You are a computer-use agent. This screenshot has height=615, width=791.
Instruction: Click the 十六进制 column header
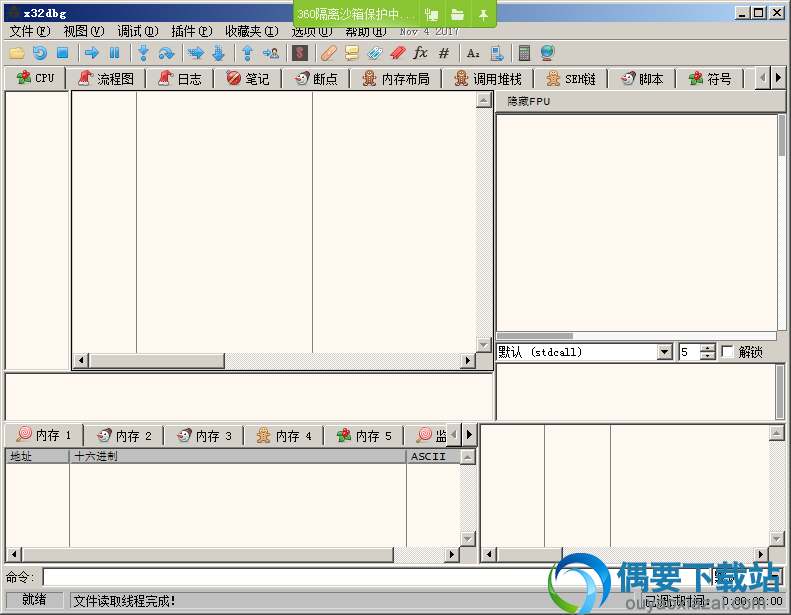click(x=238, y=457)
